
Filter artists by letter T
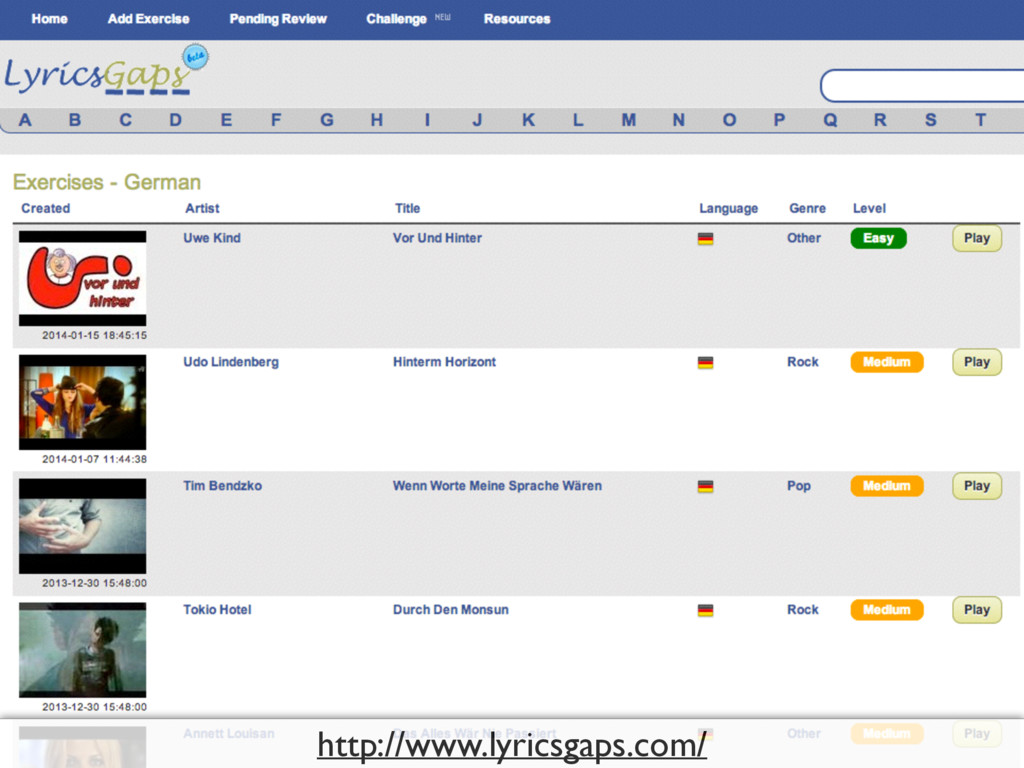click(x=980, y=120)
